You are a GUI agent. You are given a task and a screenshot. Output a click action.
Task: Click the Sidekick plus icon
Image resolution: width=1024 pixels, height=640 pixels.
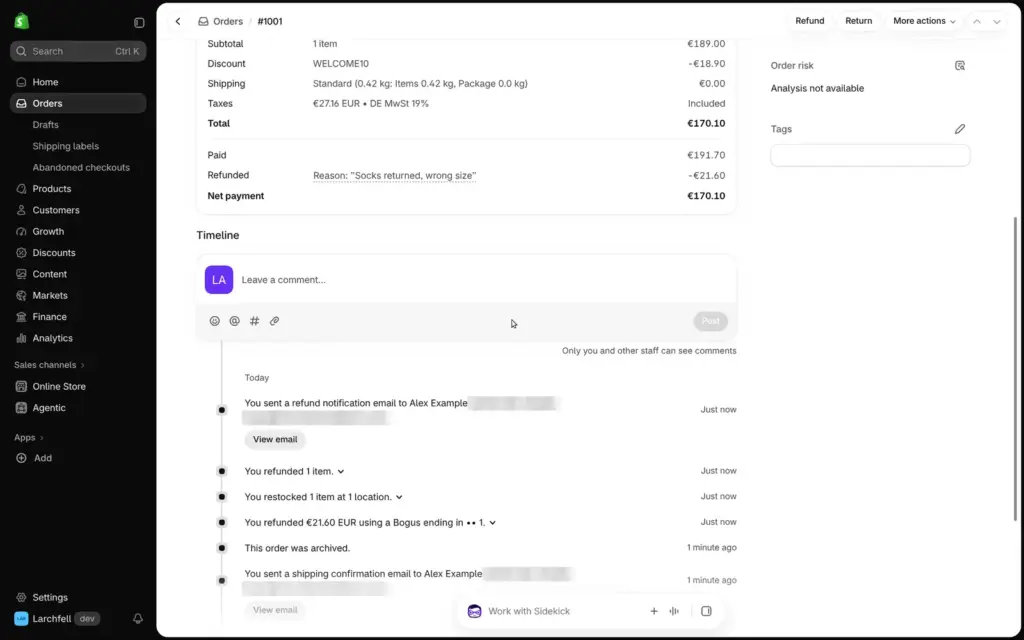pyautogui.click(x=654, y=611)
